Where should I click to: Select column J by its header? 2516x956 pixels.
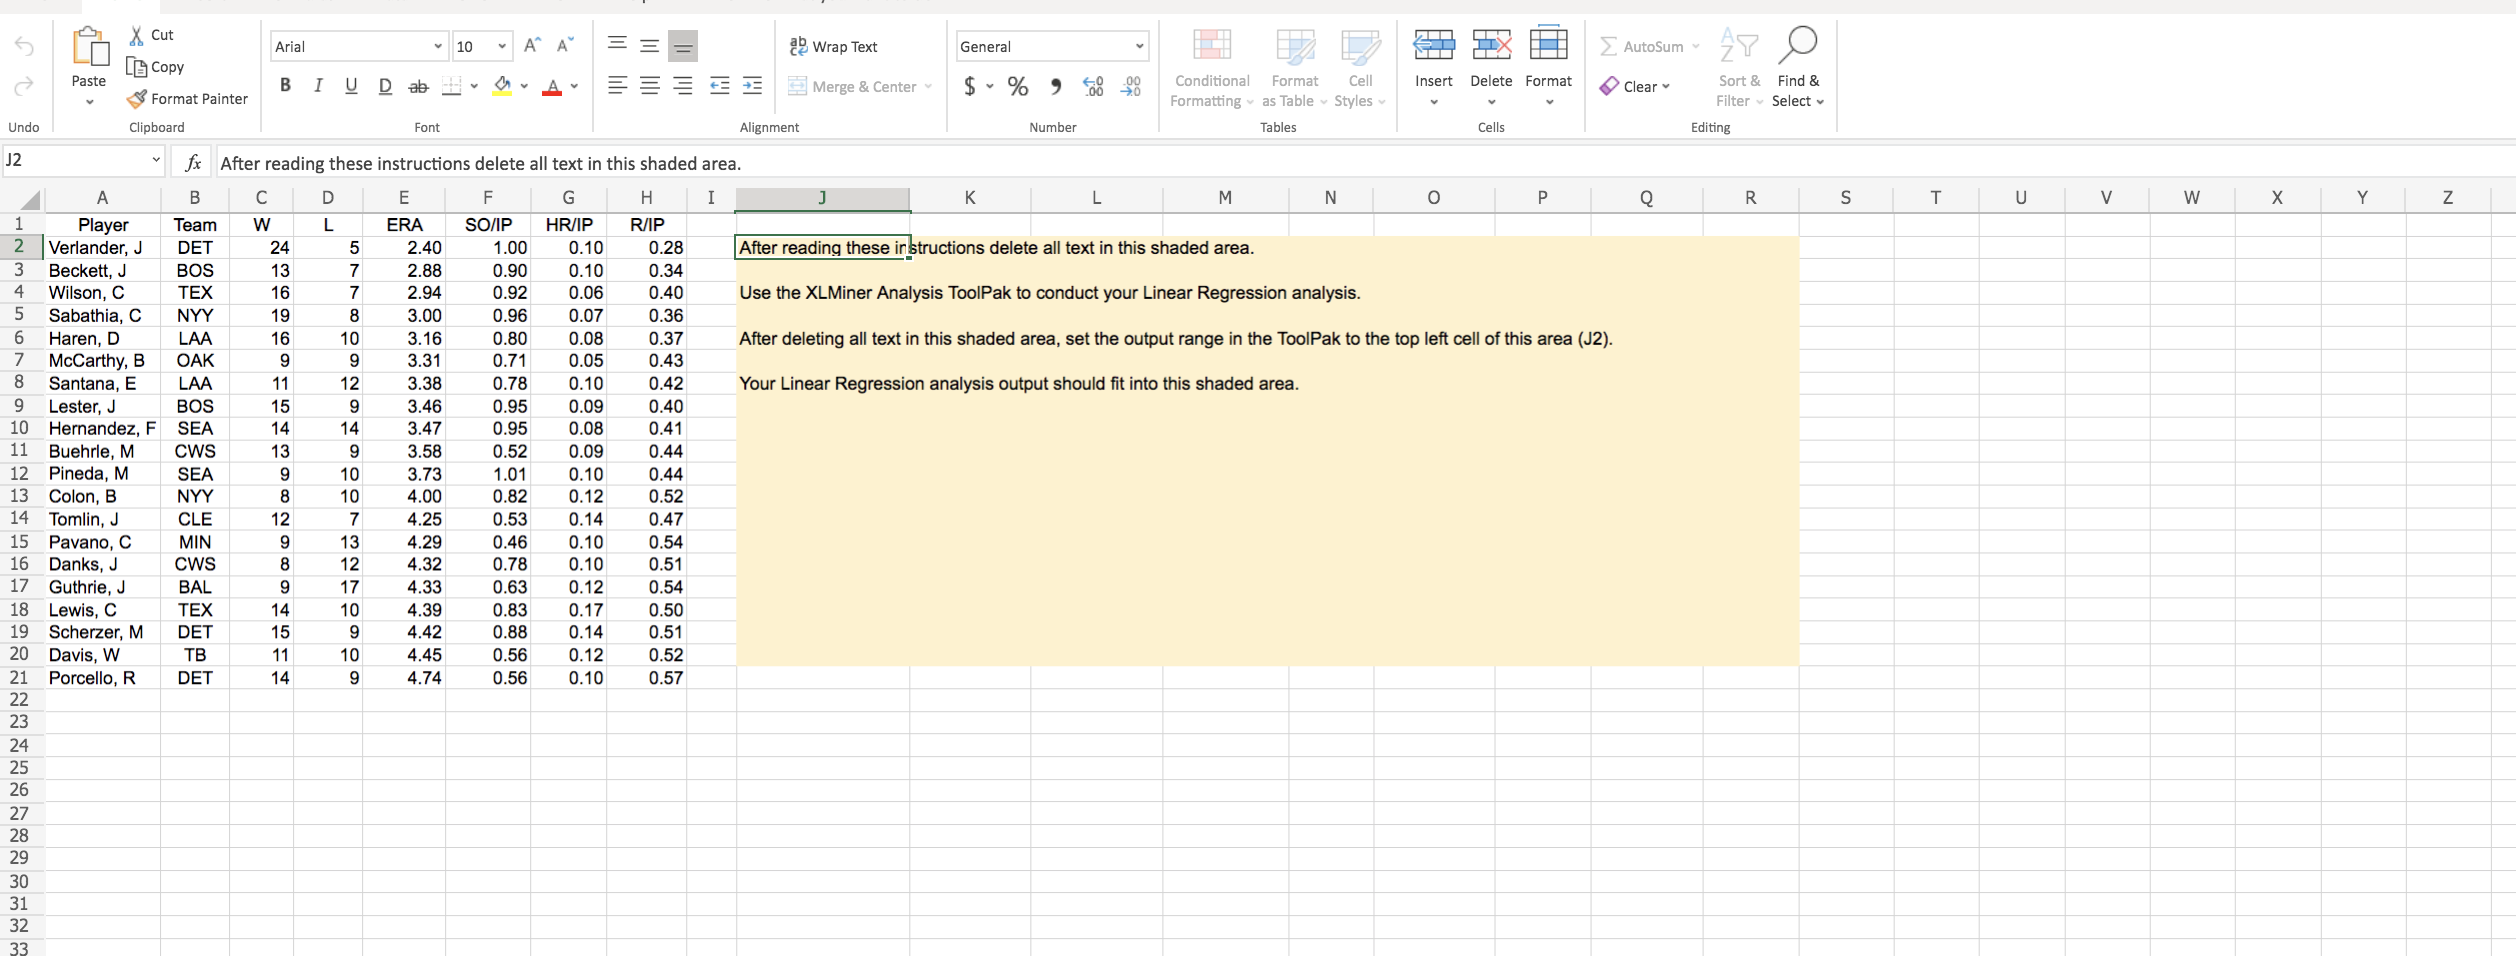[x=822, y=198]
